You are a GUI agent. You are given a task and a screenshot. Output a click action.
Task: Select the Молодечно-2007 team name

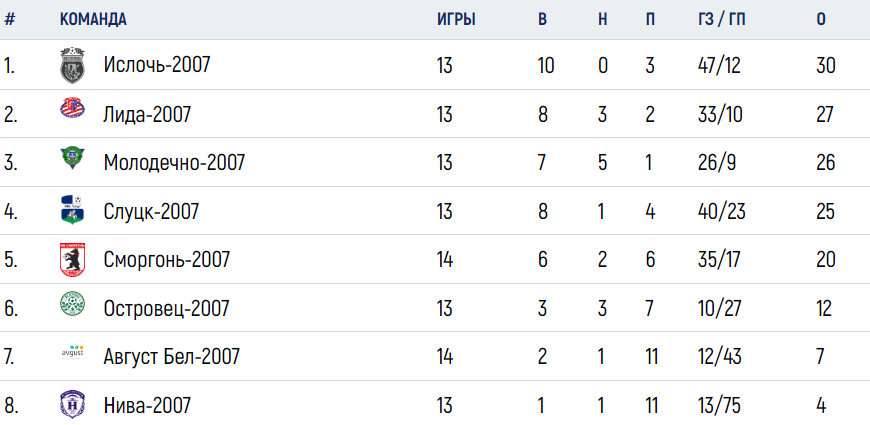click(174, 163)
